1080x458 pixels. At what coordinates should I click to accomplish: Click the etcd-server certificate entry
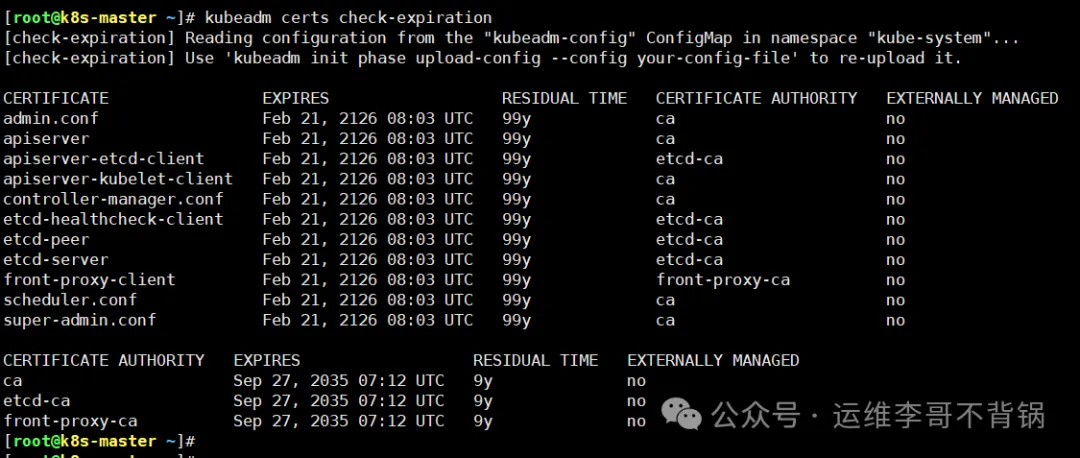point(56,259)
